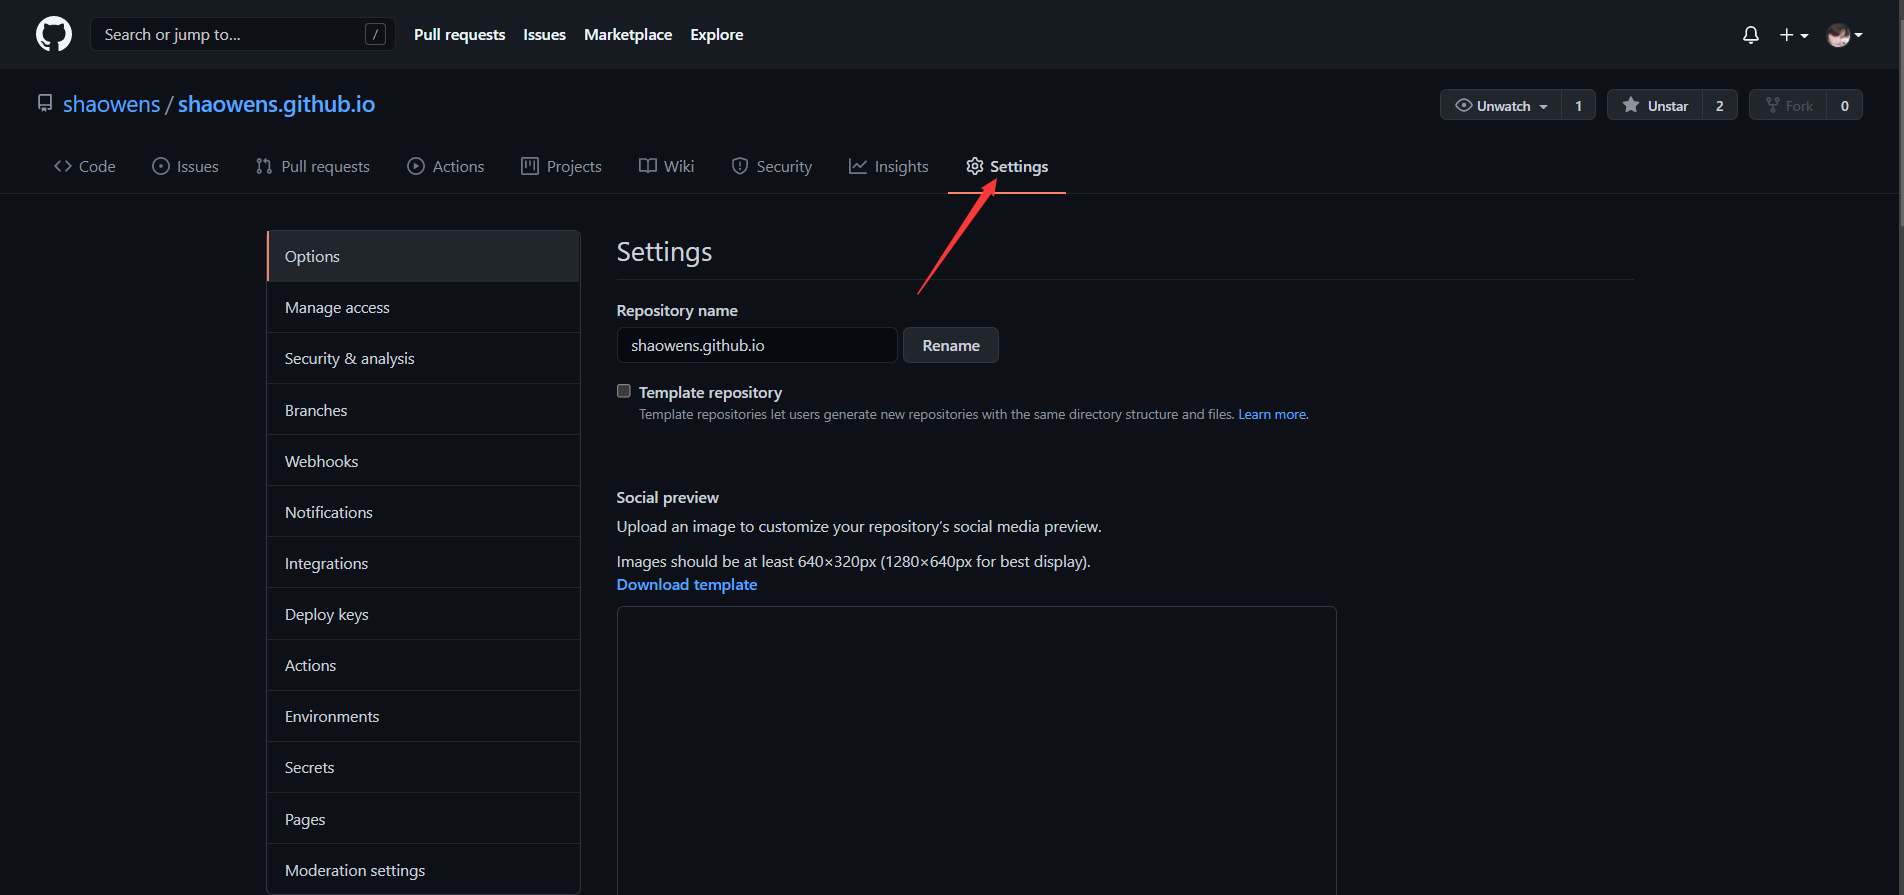Click the GitHub Octocat logo
1904x895 pixels.
[54, 34]
